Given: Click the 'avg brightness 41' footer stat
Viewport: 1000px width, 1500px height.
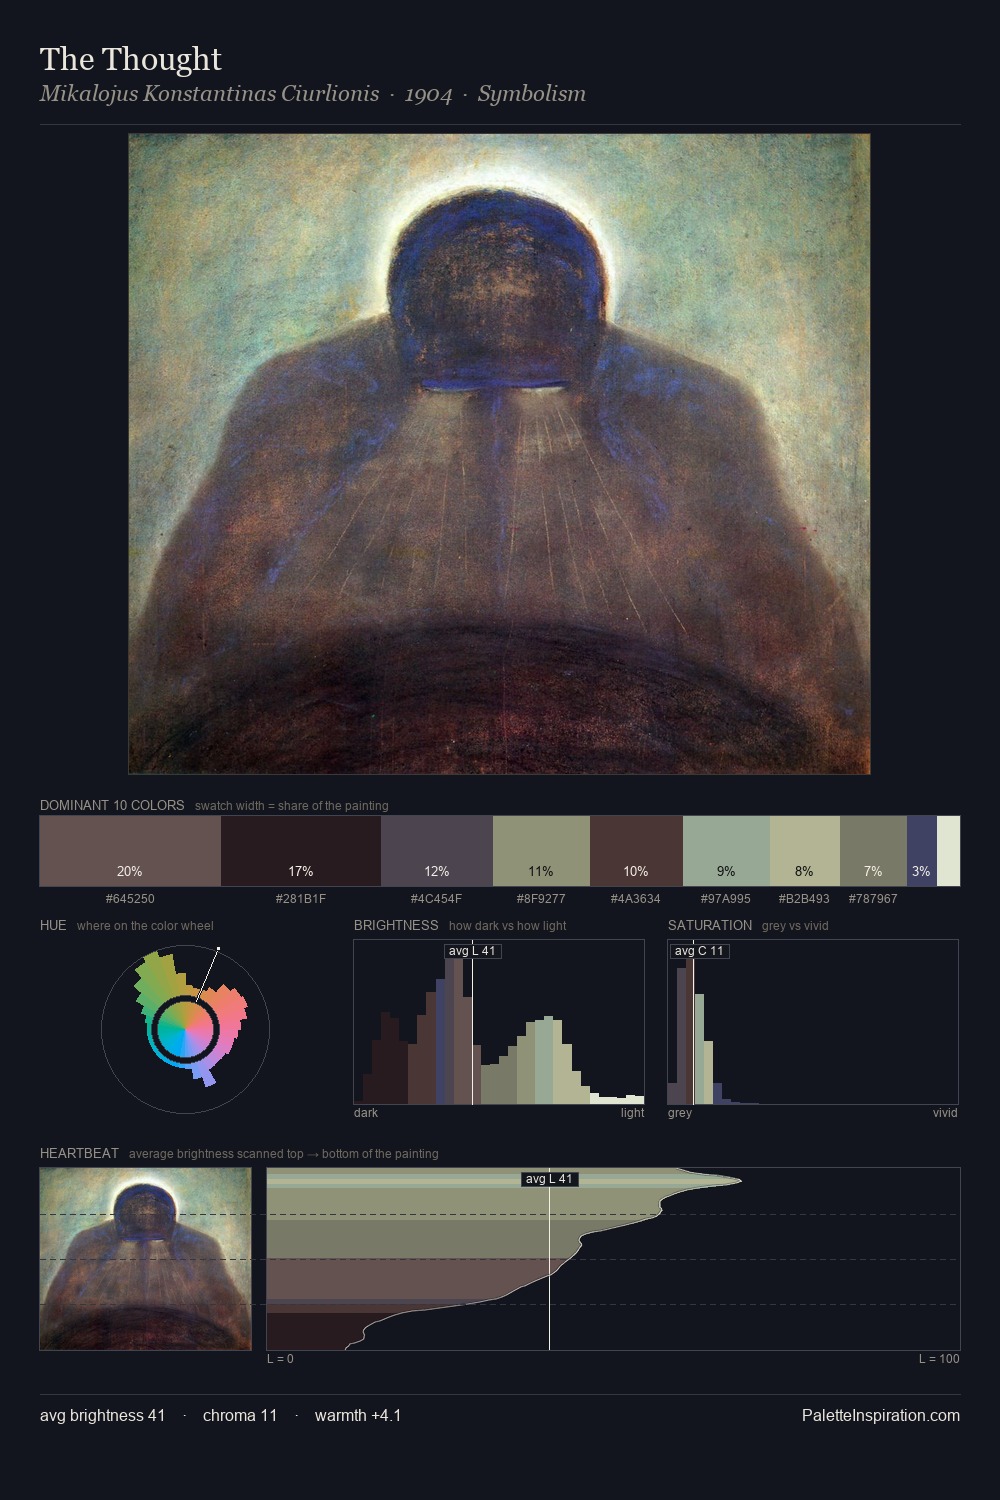Looking at the screenshot, I should [x=103, y=1415].
